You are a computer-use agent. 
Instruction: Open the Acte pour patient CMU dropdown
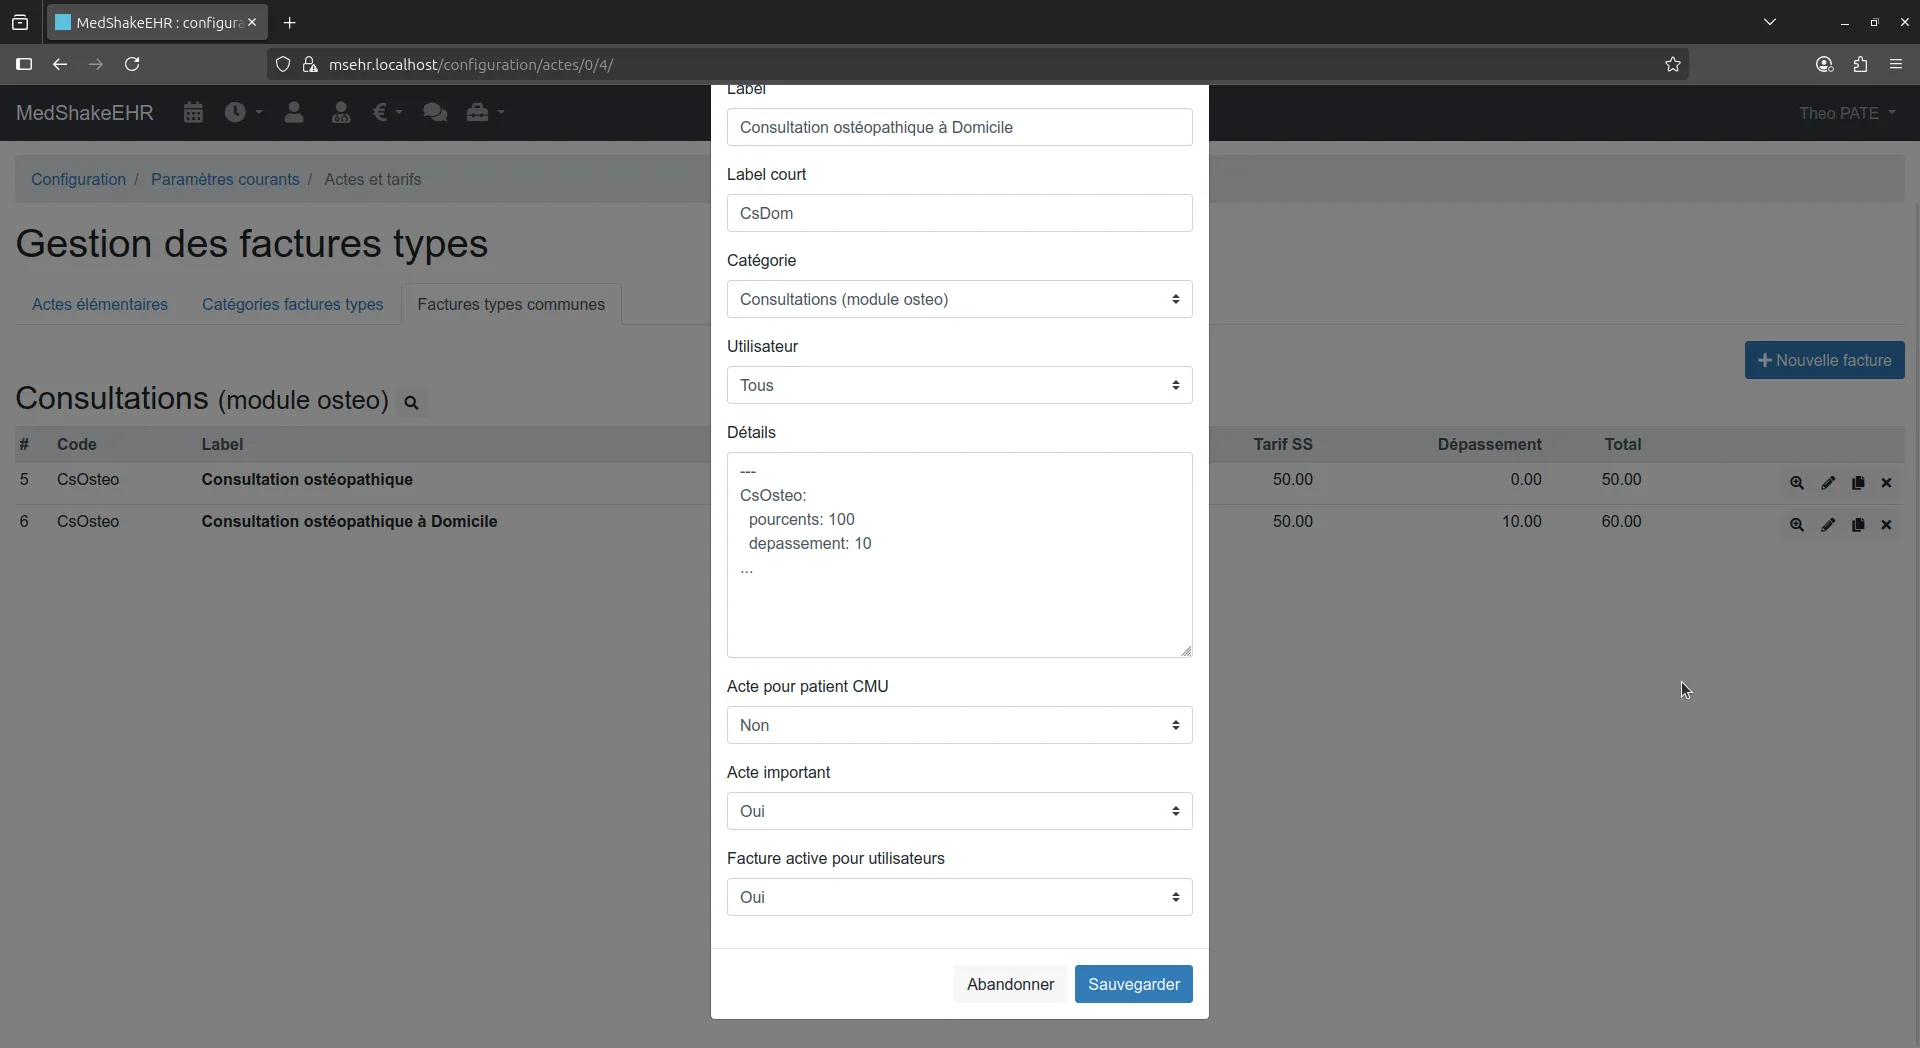pyautogui.click(x=959, y=725)
